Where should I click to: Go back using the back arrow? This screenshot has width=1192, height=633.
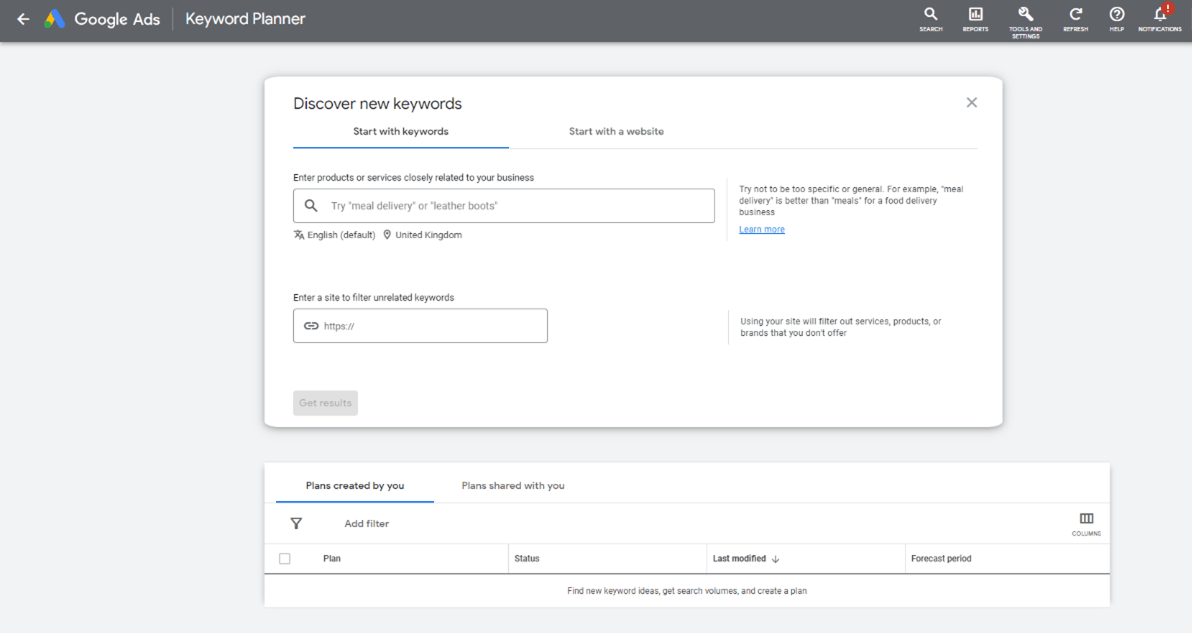pos(23,19)
